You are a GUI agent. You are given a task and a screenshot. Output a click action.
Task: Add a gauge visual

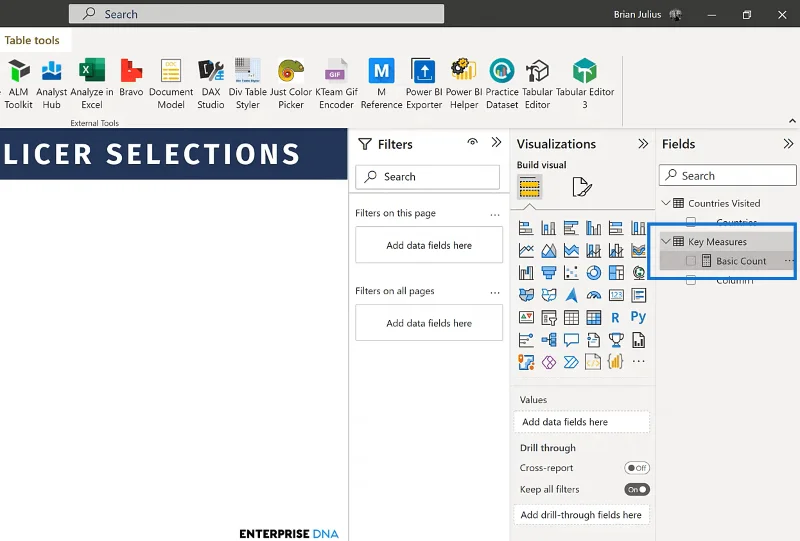pyautogui.click(x=593, y=295)
